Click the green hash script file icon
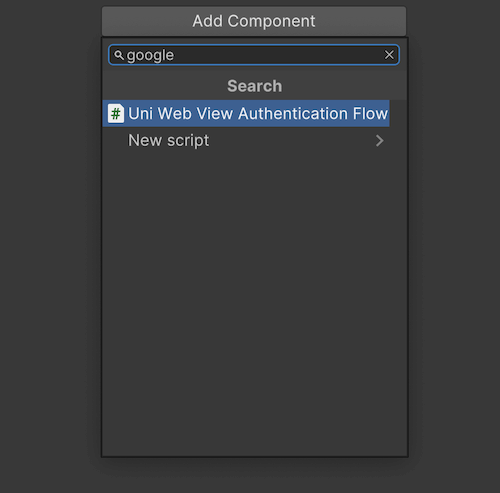Image resolution: width=500 pixels, height=493 pixels. point(116,114)
